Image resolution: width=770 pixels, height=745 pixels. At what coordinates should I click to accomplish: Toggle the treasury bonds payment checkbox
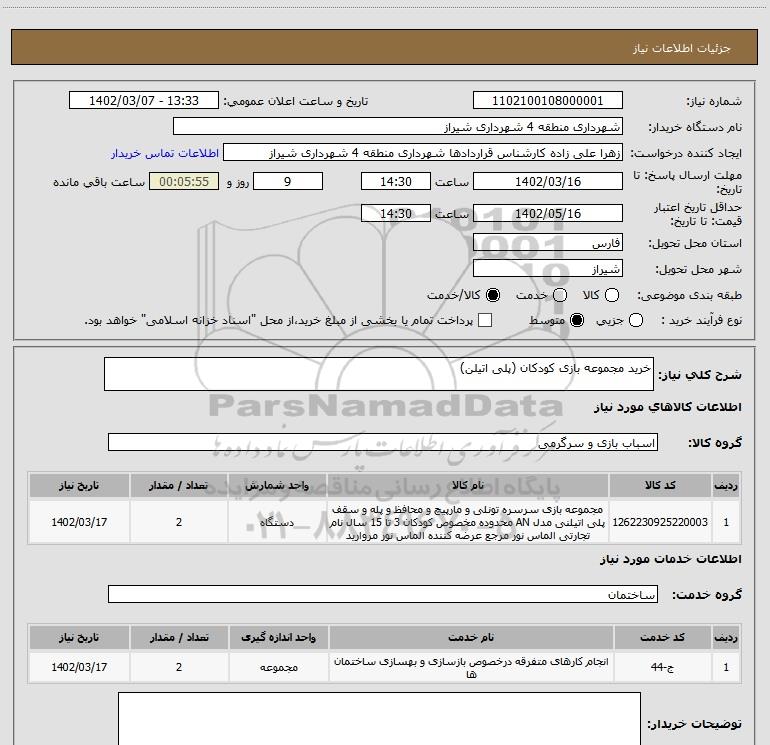pyautogui.click(x=485, y=320)
